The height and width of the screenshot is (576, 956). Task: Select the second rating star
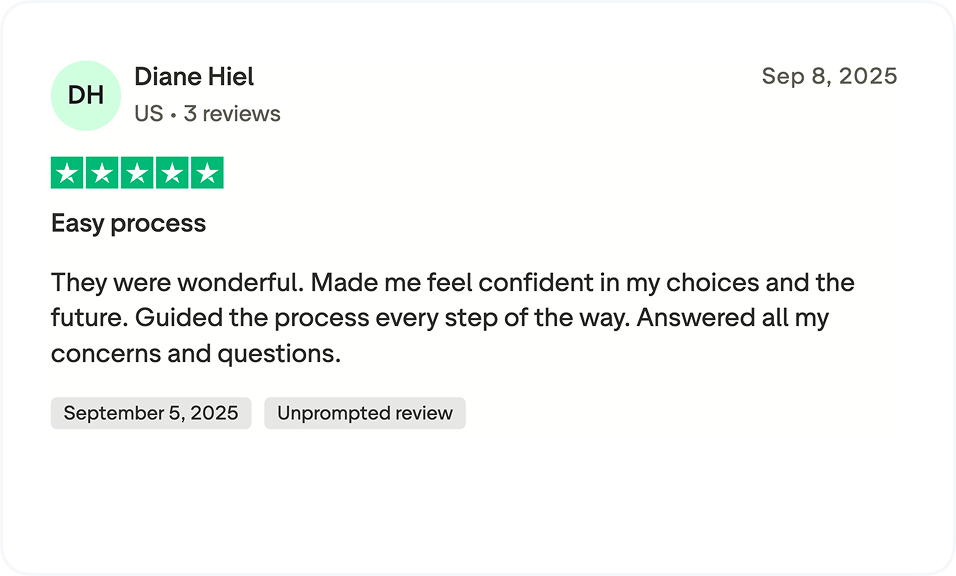click(x=102, y=173)
